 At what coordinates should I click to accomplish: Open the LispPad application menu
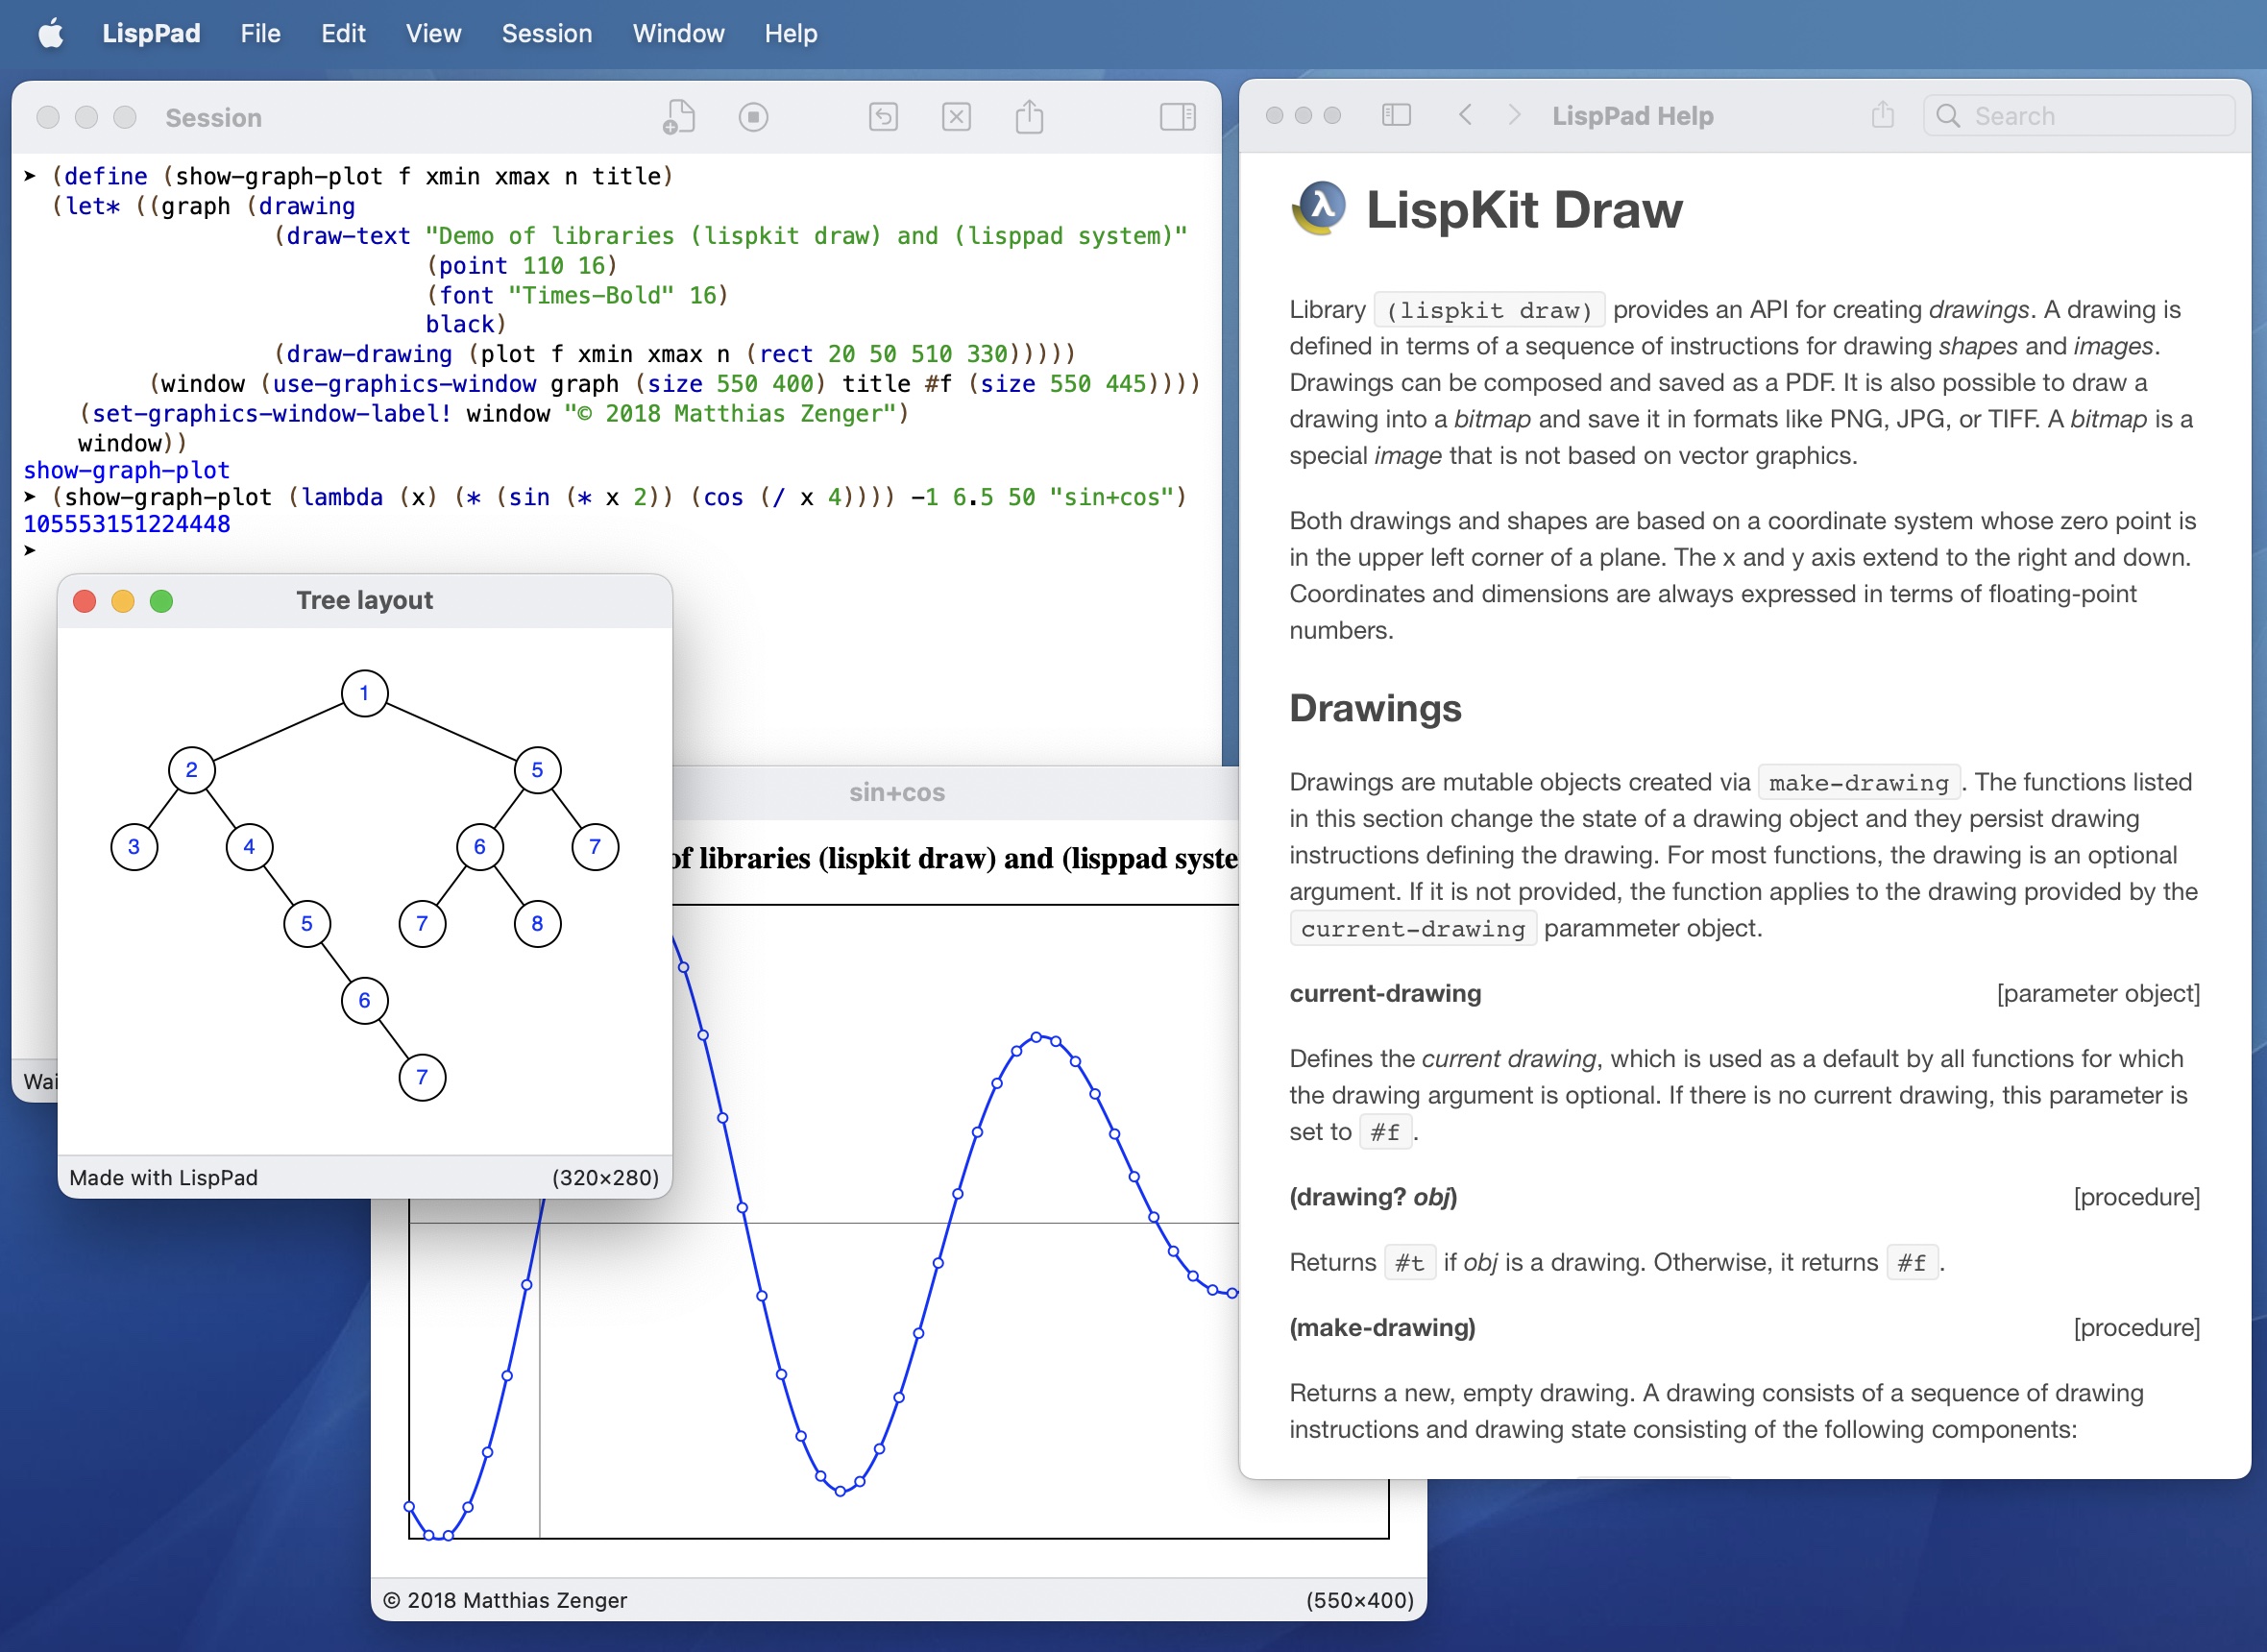(151, 33)
